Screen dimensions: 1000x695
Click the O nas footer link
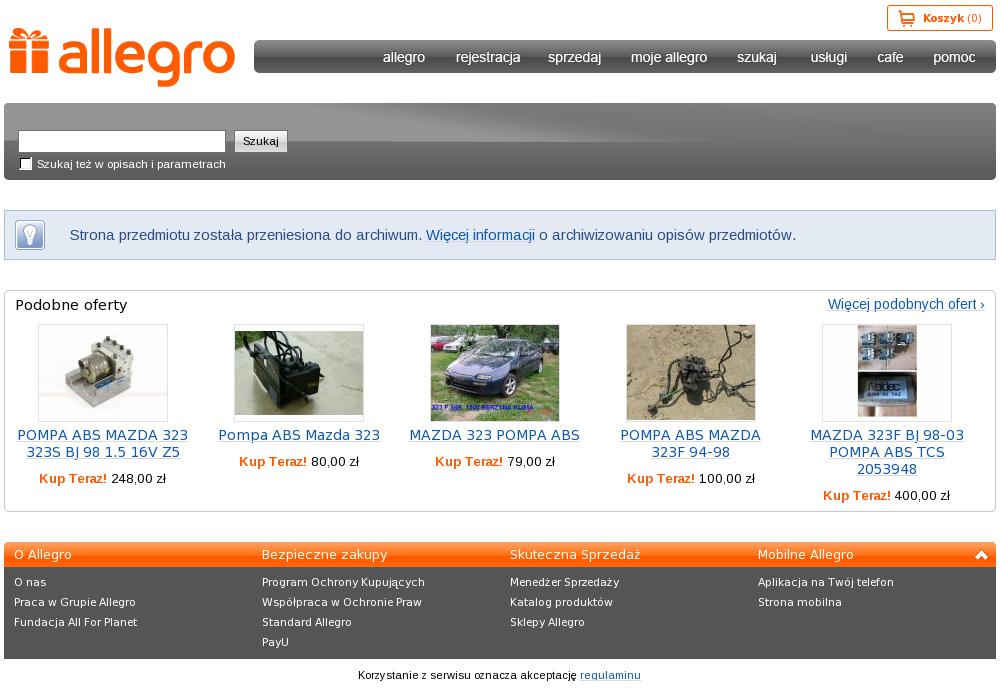[30, 582]
